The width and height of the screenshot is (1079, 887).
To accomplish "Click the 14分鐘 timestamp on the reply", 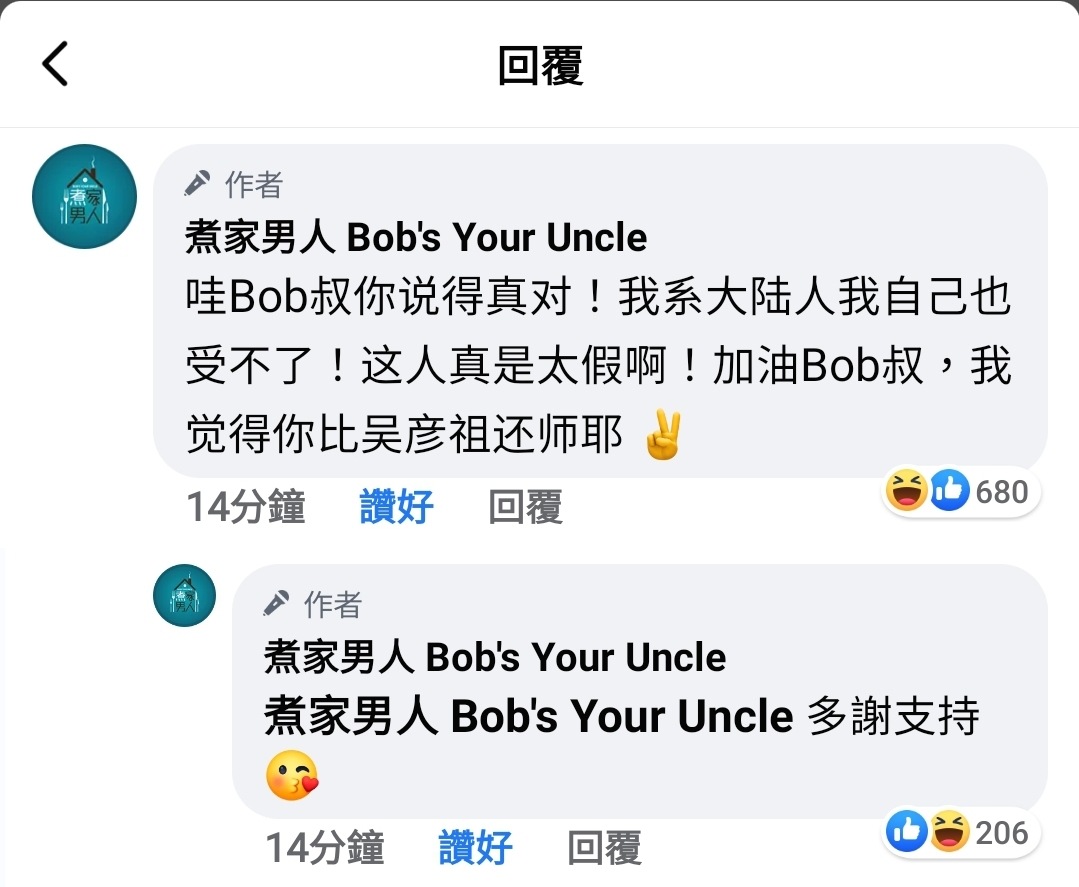I will pos(325,847).
